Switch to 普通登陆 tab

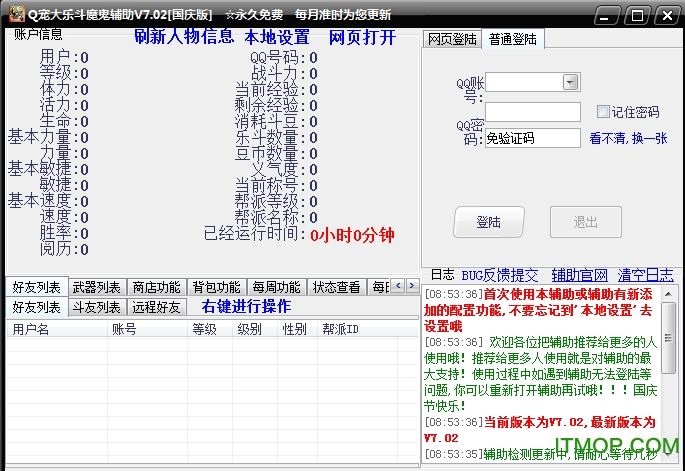513,39
